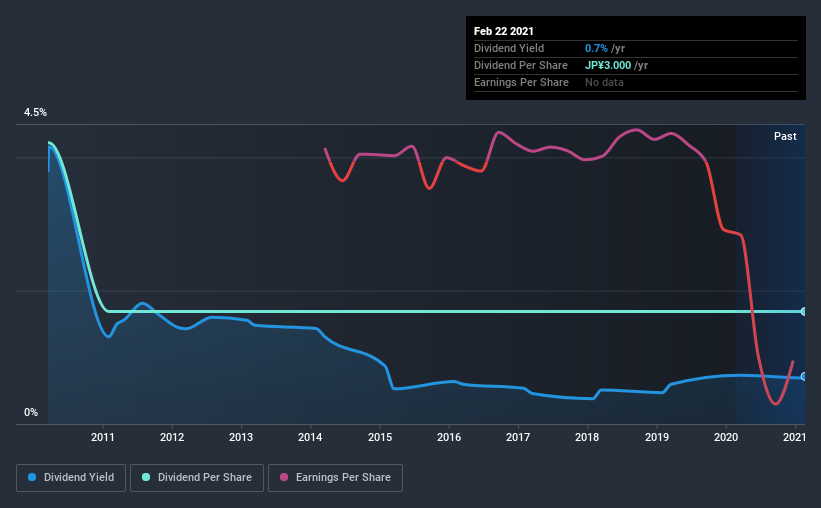821x508 pixels.
Task: Click the Past label in the shaded region
Action: point(785,136)
